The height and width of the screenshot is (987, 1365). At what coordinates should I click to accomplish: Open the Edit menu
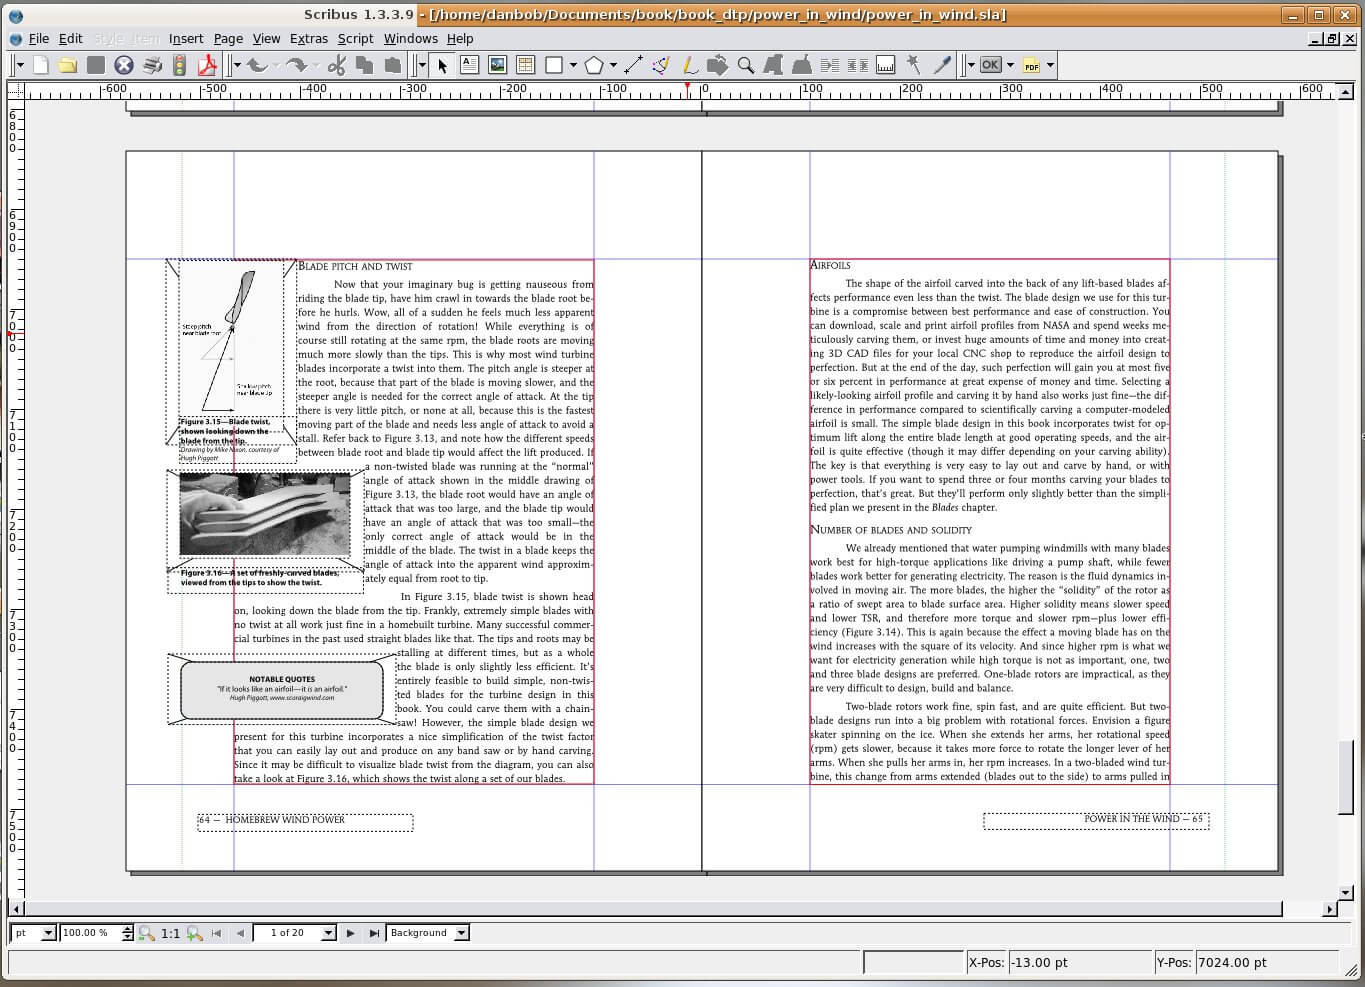click(71, 38)
